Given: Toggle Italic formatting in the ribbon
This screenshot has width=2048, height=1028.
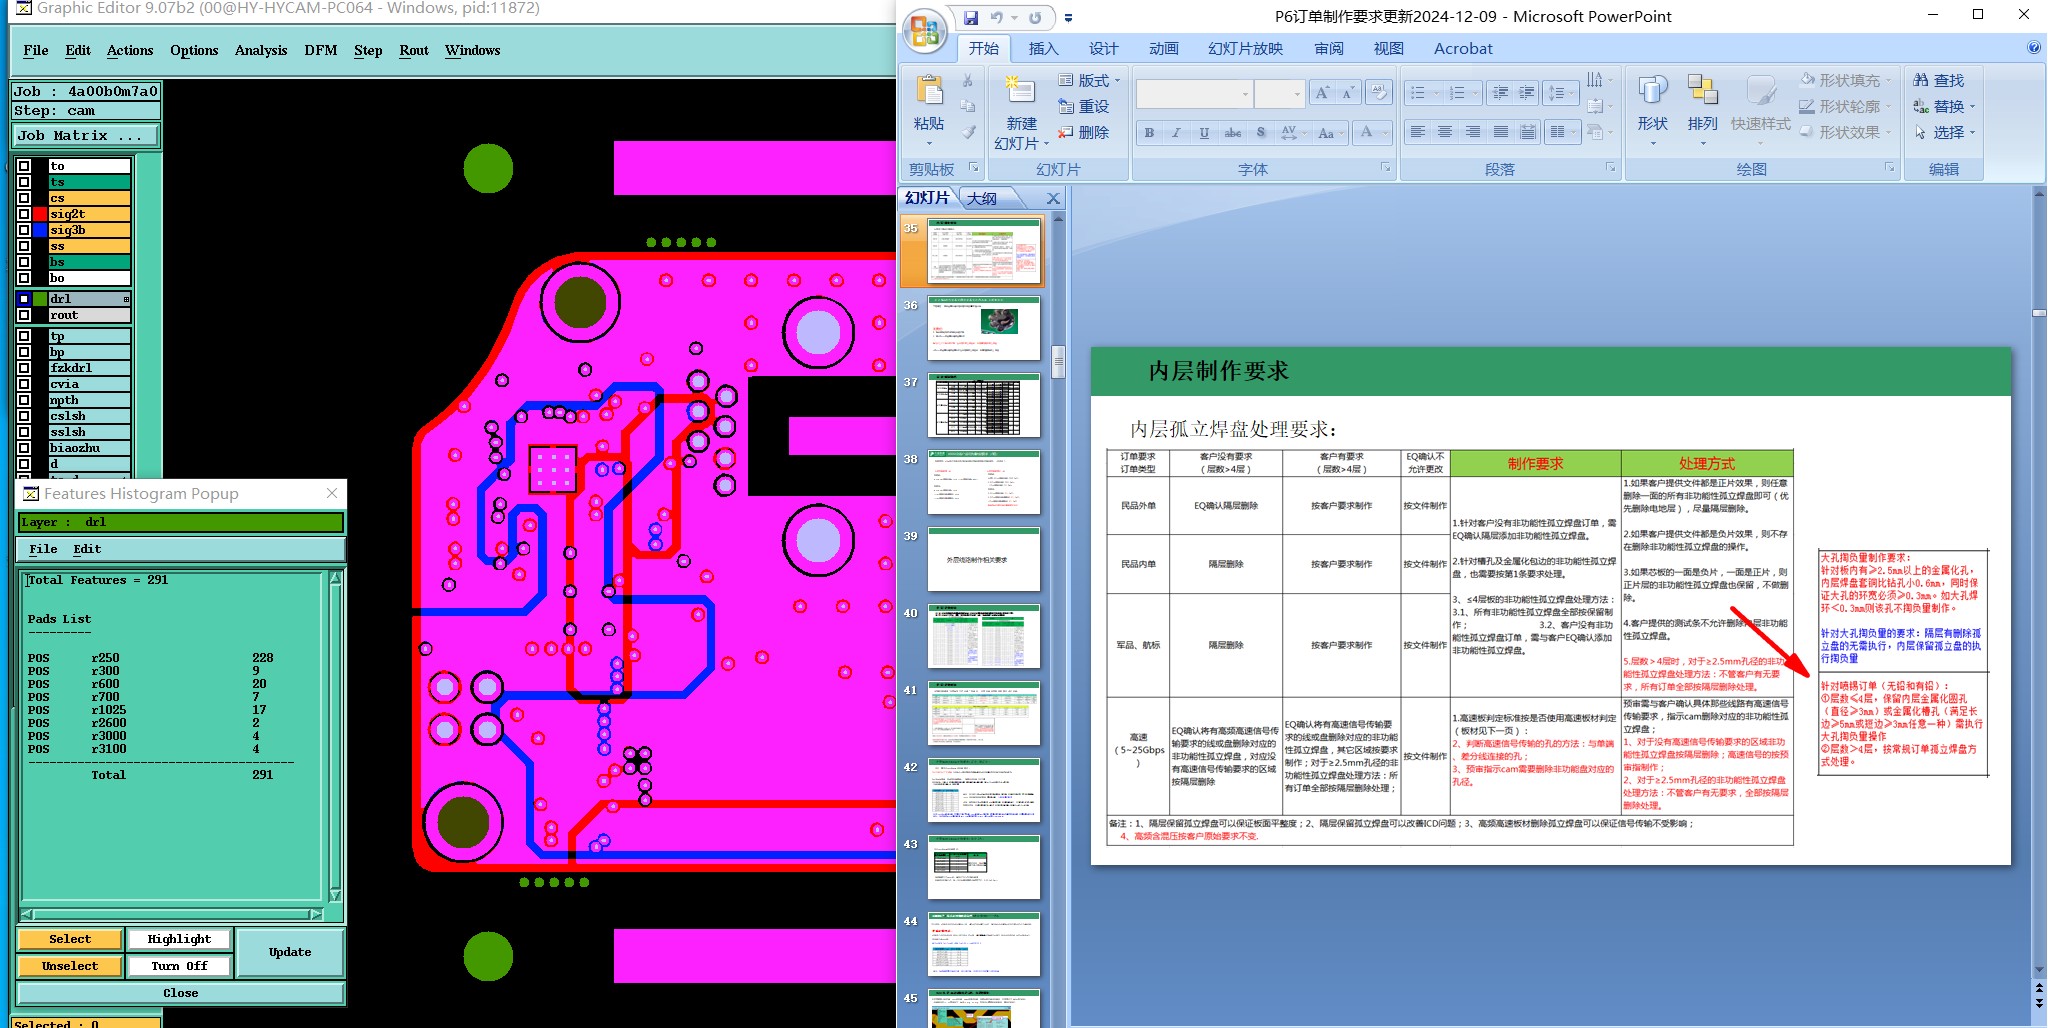Looking at the screenshot, I should tap(1176, 132).
